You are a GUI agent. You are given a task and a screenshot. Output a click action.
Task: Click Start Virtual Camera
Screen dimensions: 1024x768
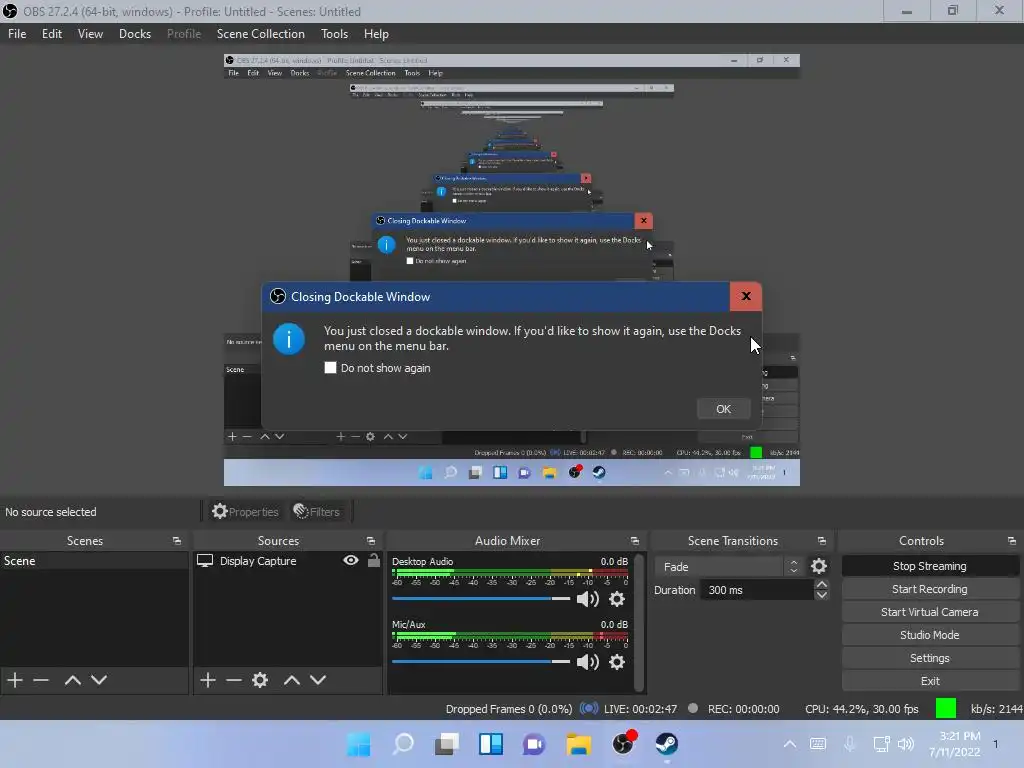tap(930, 612)
